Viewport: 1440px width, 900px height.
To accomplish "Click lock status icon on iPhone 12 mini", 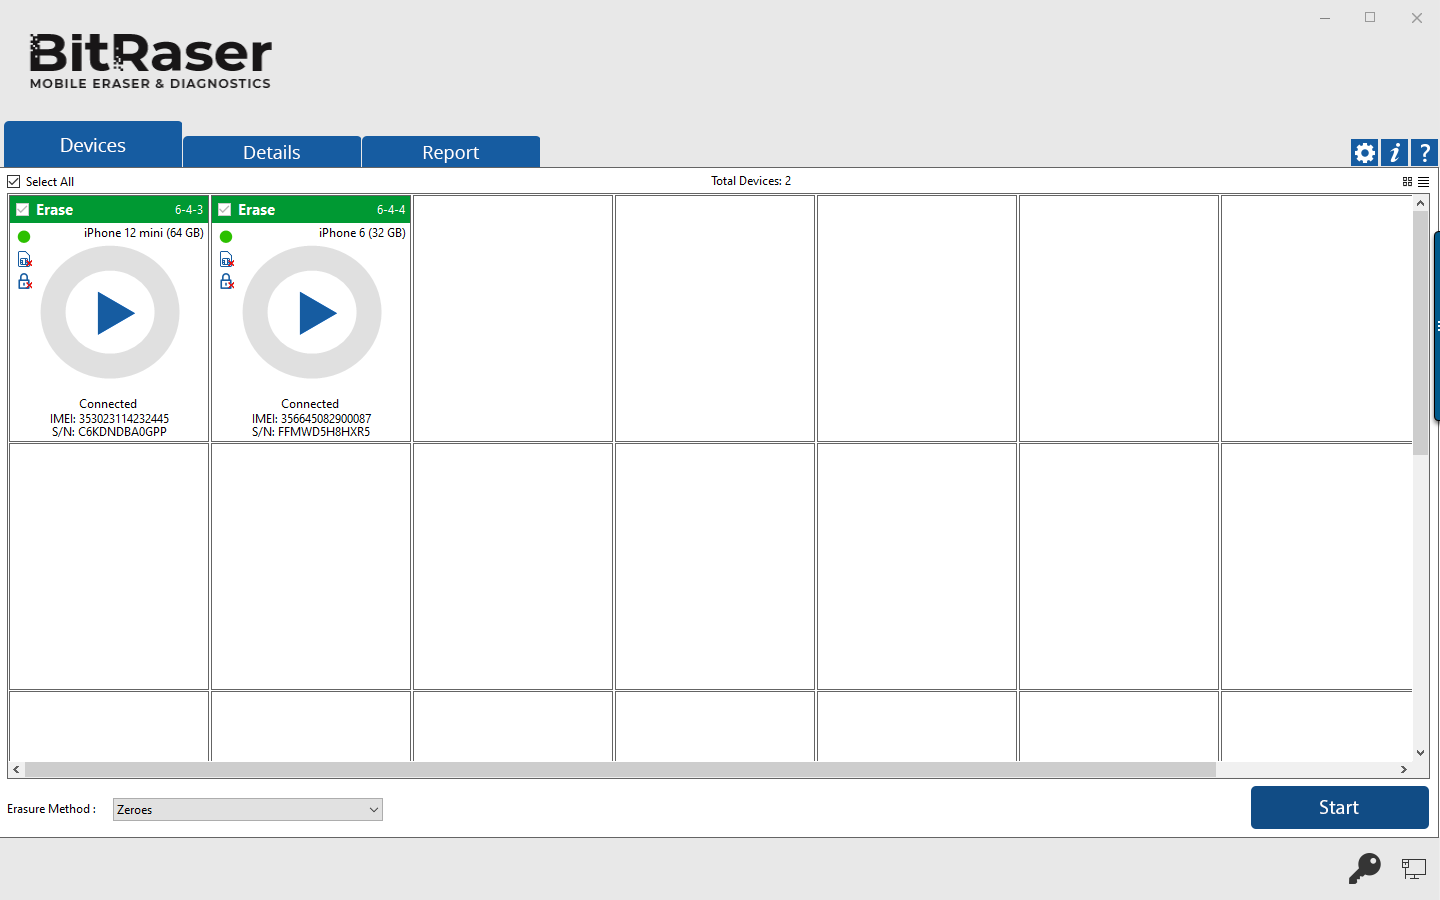I will (x=25, y=281).
